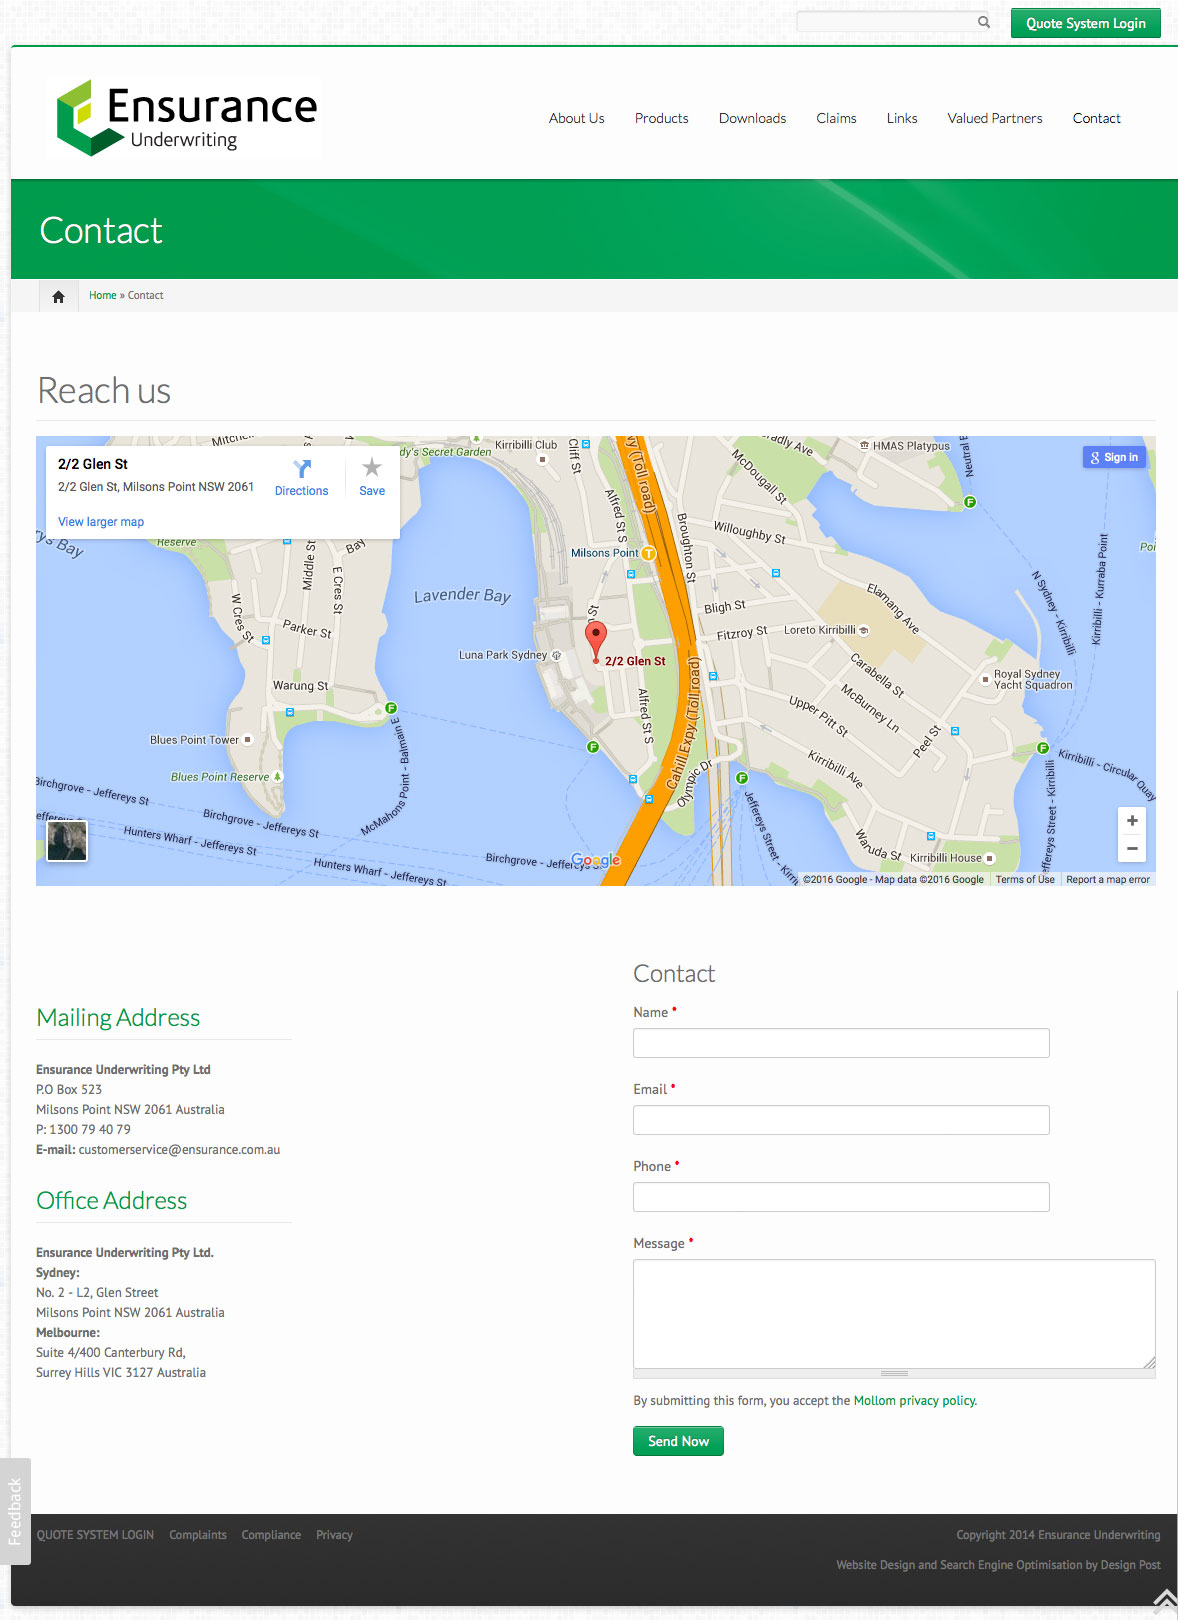Open Street View satellite thumbnail
The height and width of the screenshot is (1620, 1178).
click(67, 840)
